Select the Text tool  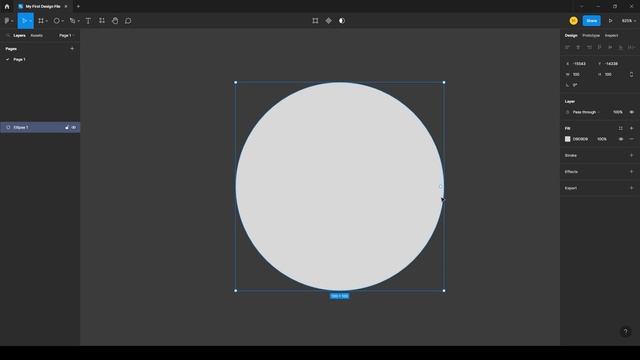[88, 21]
